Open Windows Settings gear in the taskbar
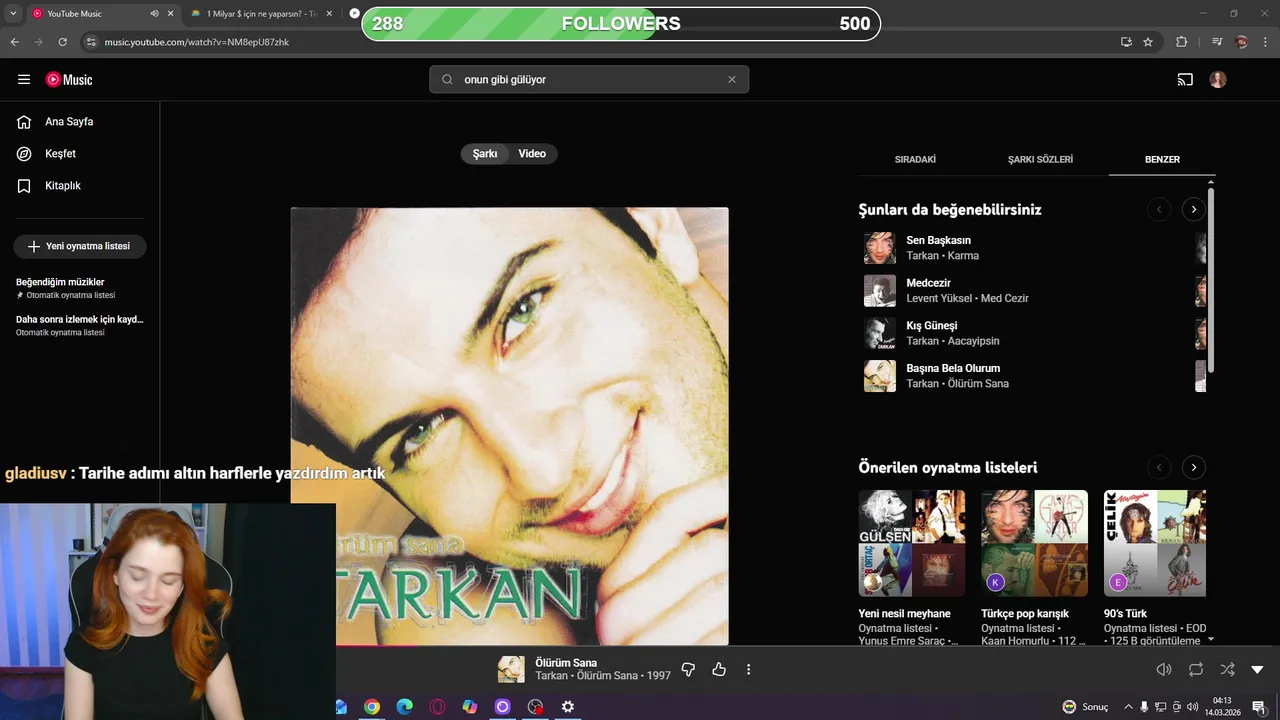The width and height of the screenshot is (1280, 720). (x=568, y=707)
